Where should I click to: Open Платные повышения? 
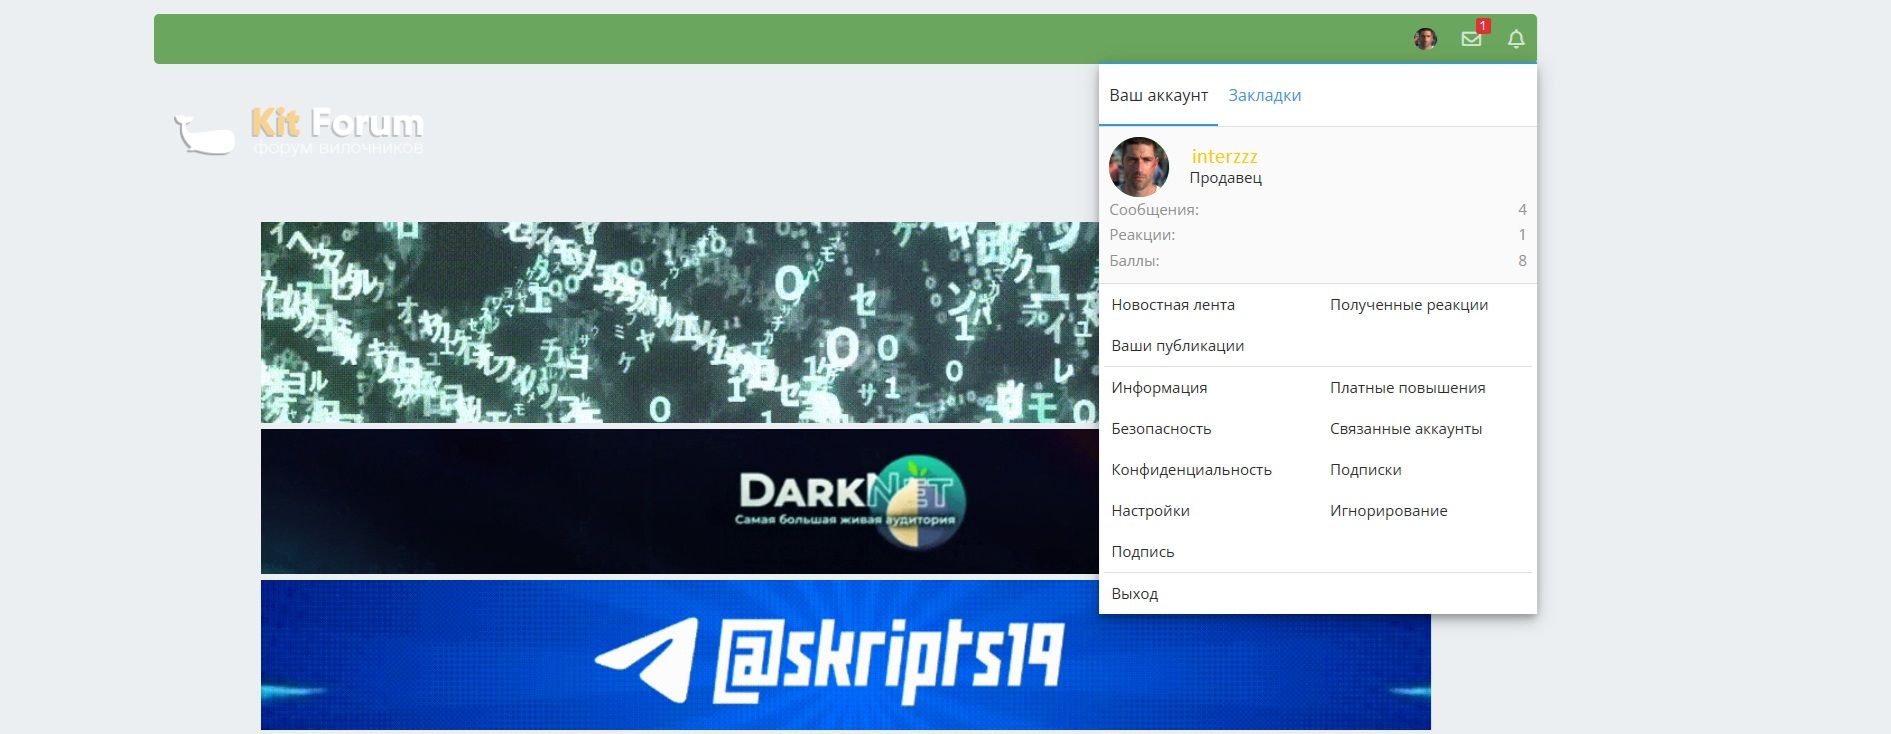1407,388
